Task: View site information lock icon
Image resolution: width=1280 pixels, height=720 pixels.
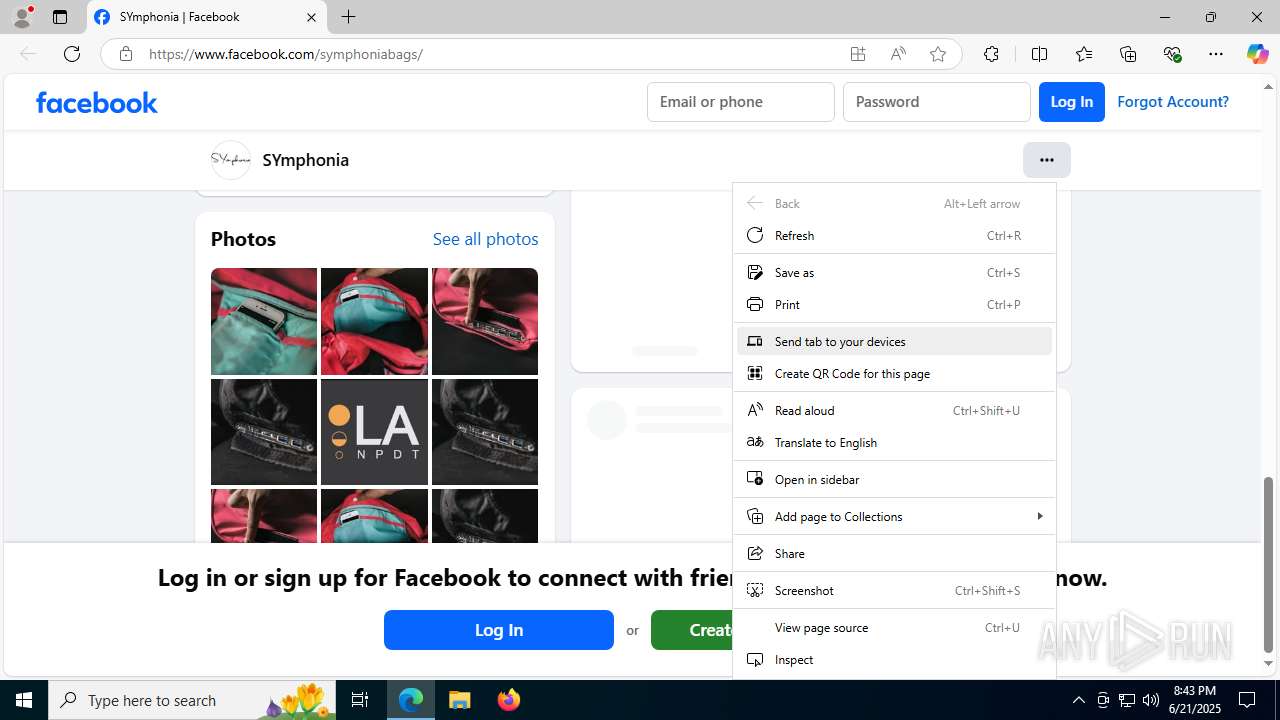Action: point(126,54)
